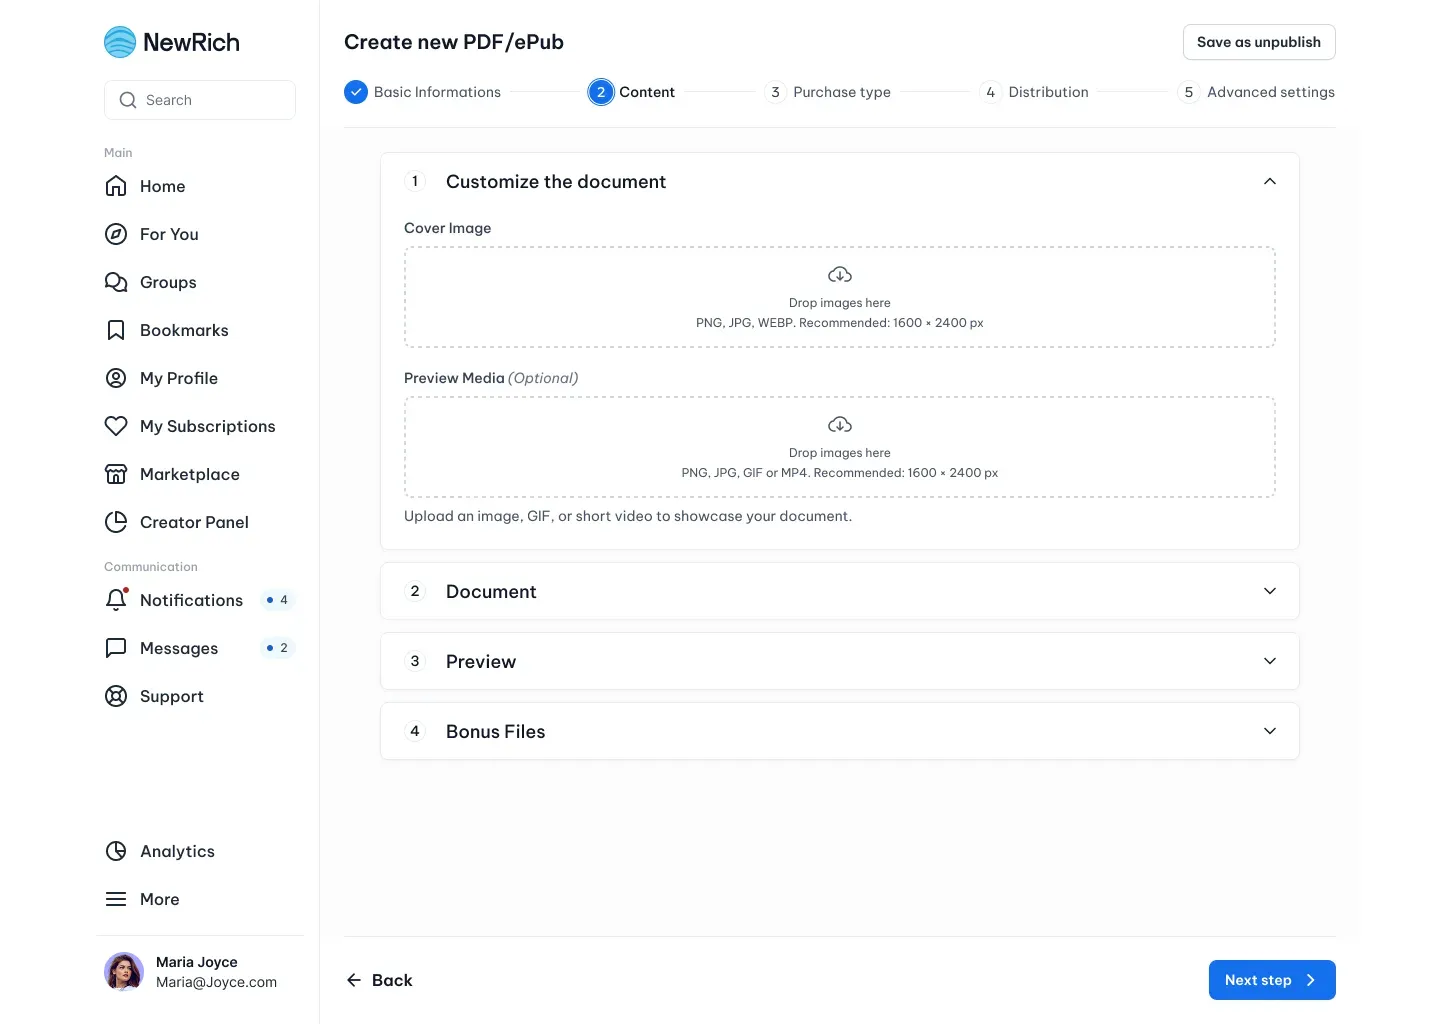Click the step 5 number circle
This screenshot has width=1440, height=1024.
click(x=1189, y=92)
